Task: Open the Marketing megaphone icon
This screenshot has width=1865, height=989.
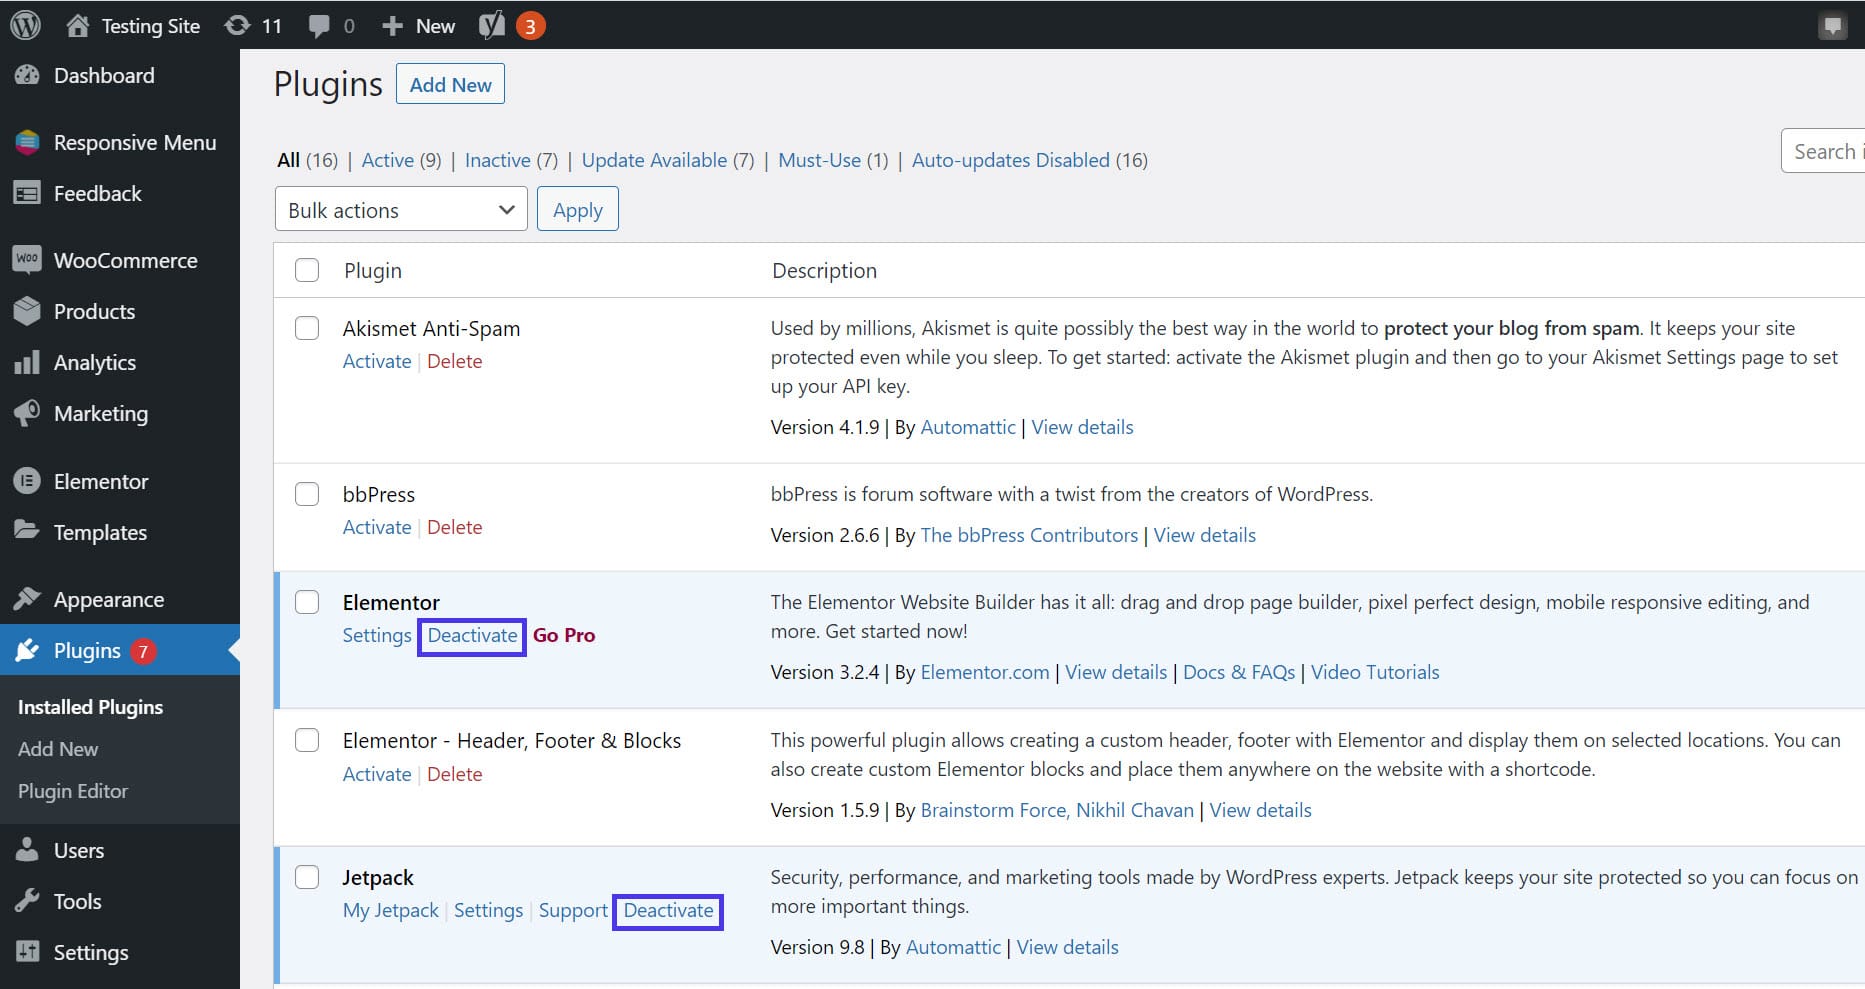Action: pyautogui.click(x=29, y=413)
